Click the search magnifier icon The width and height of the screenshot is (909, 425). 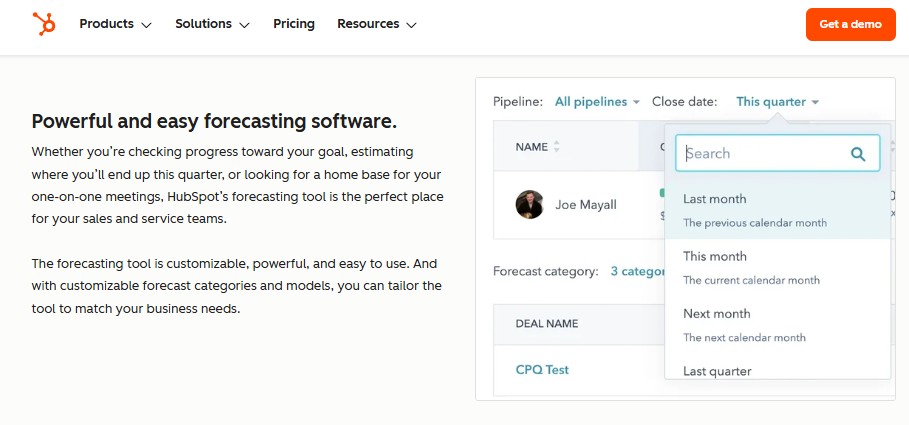click(x=857, y=154)
